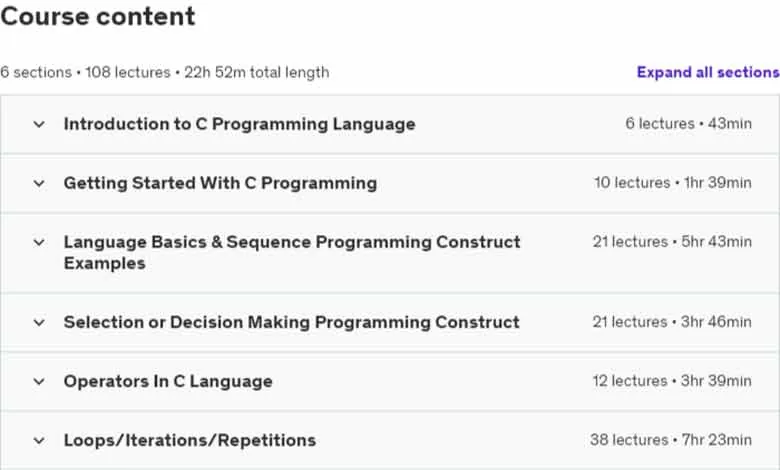Open Operators In C Language section title

168,381
